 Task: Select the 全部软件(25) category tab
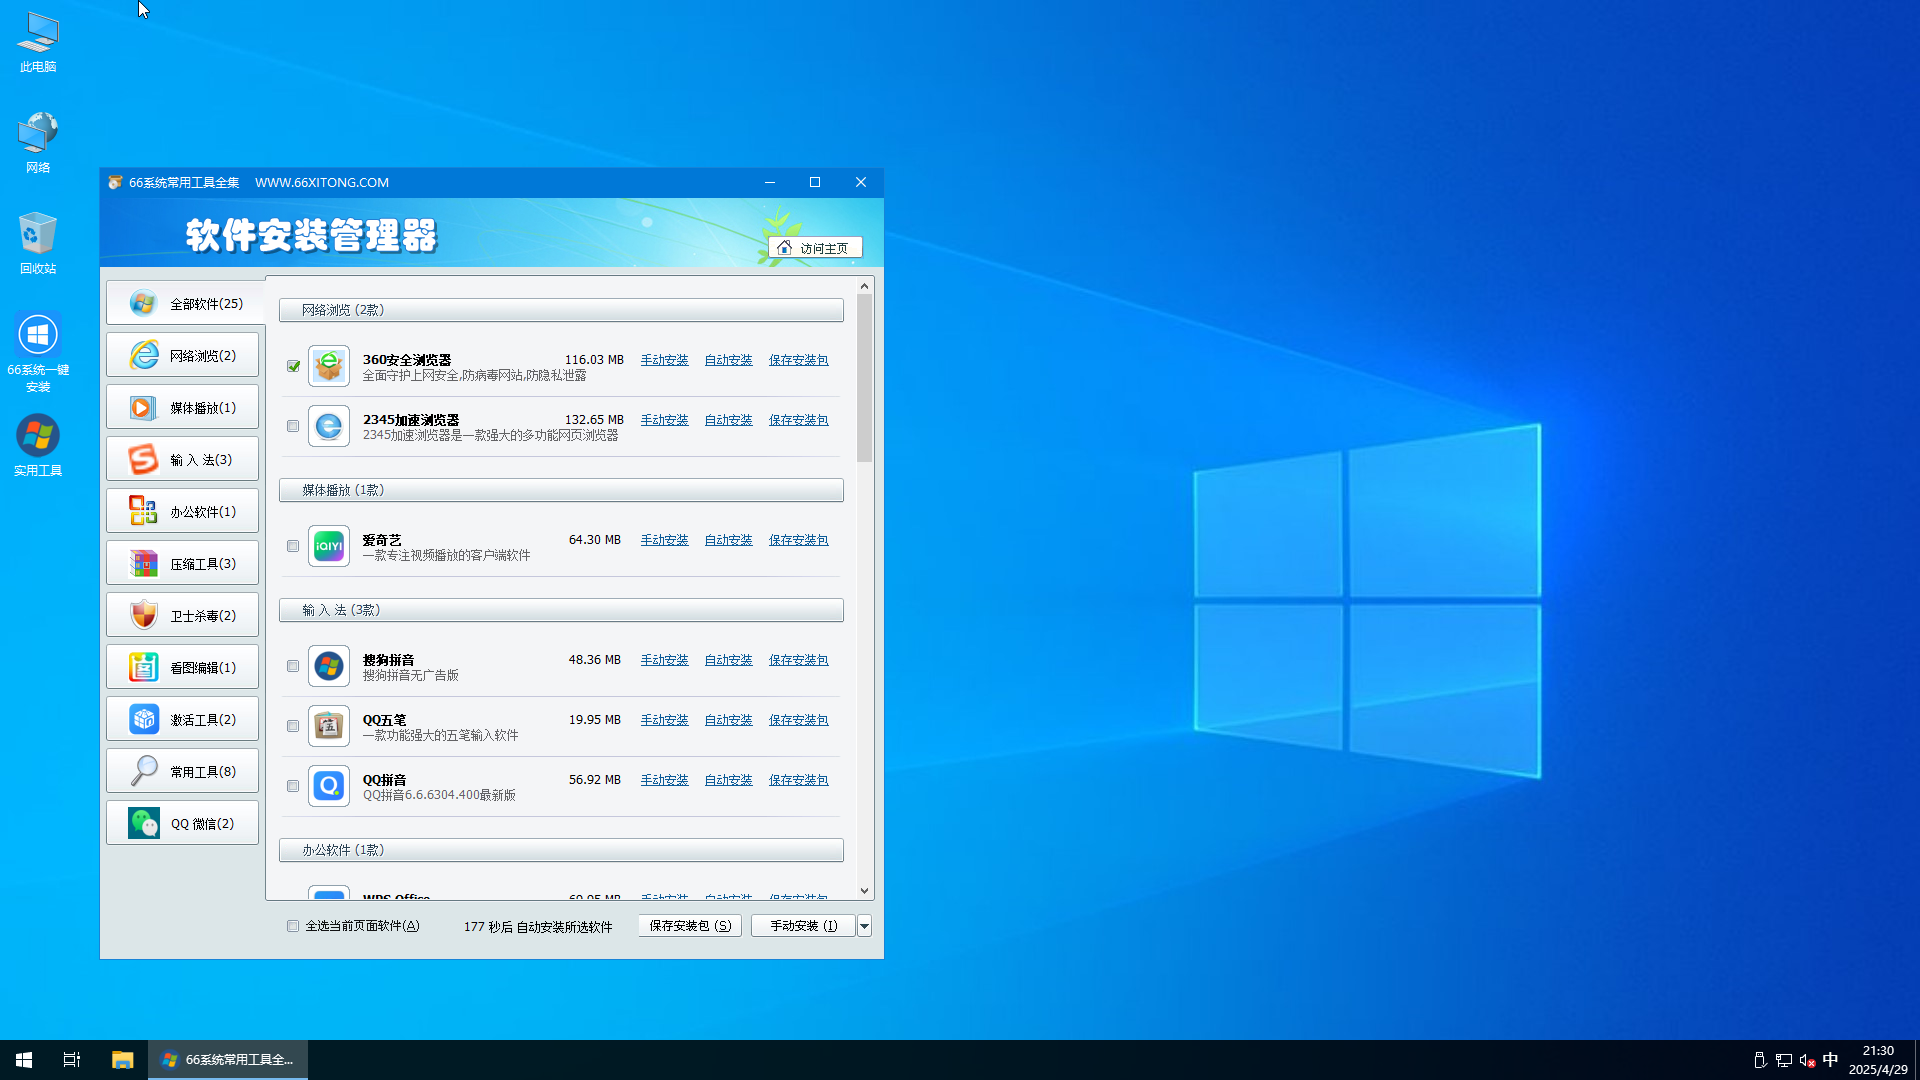pos(184,303)
